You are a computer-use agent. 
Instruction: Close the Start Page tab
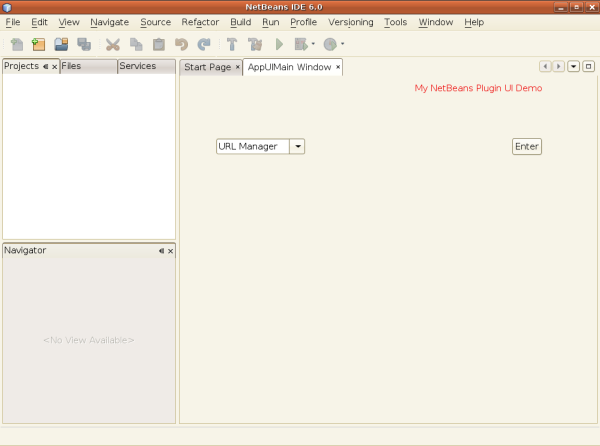tap(238, 67)
